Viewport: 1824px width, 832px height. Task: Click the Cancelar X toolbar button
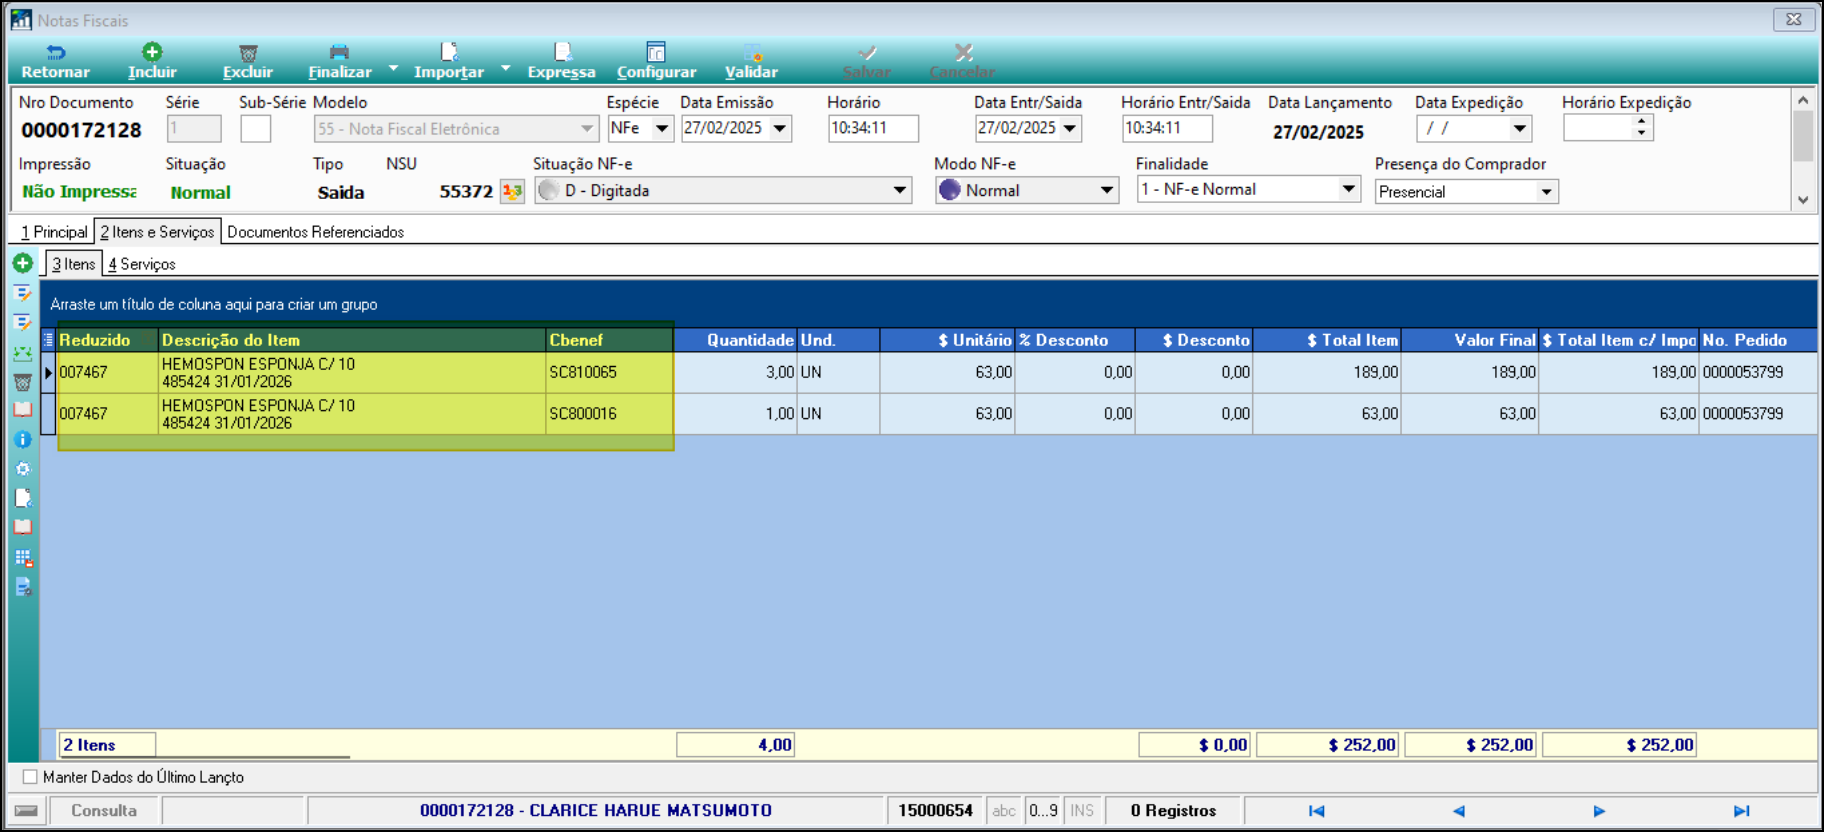click(x=962, y=62)
